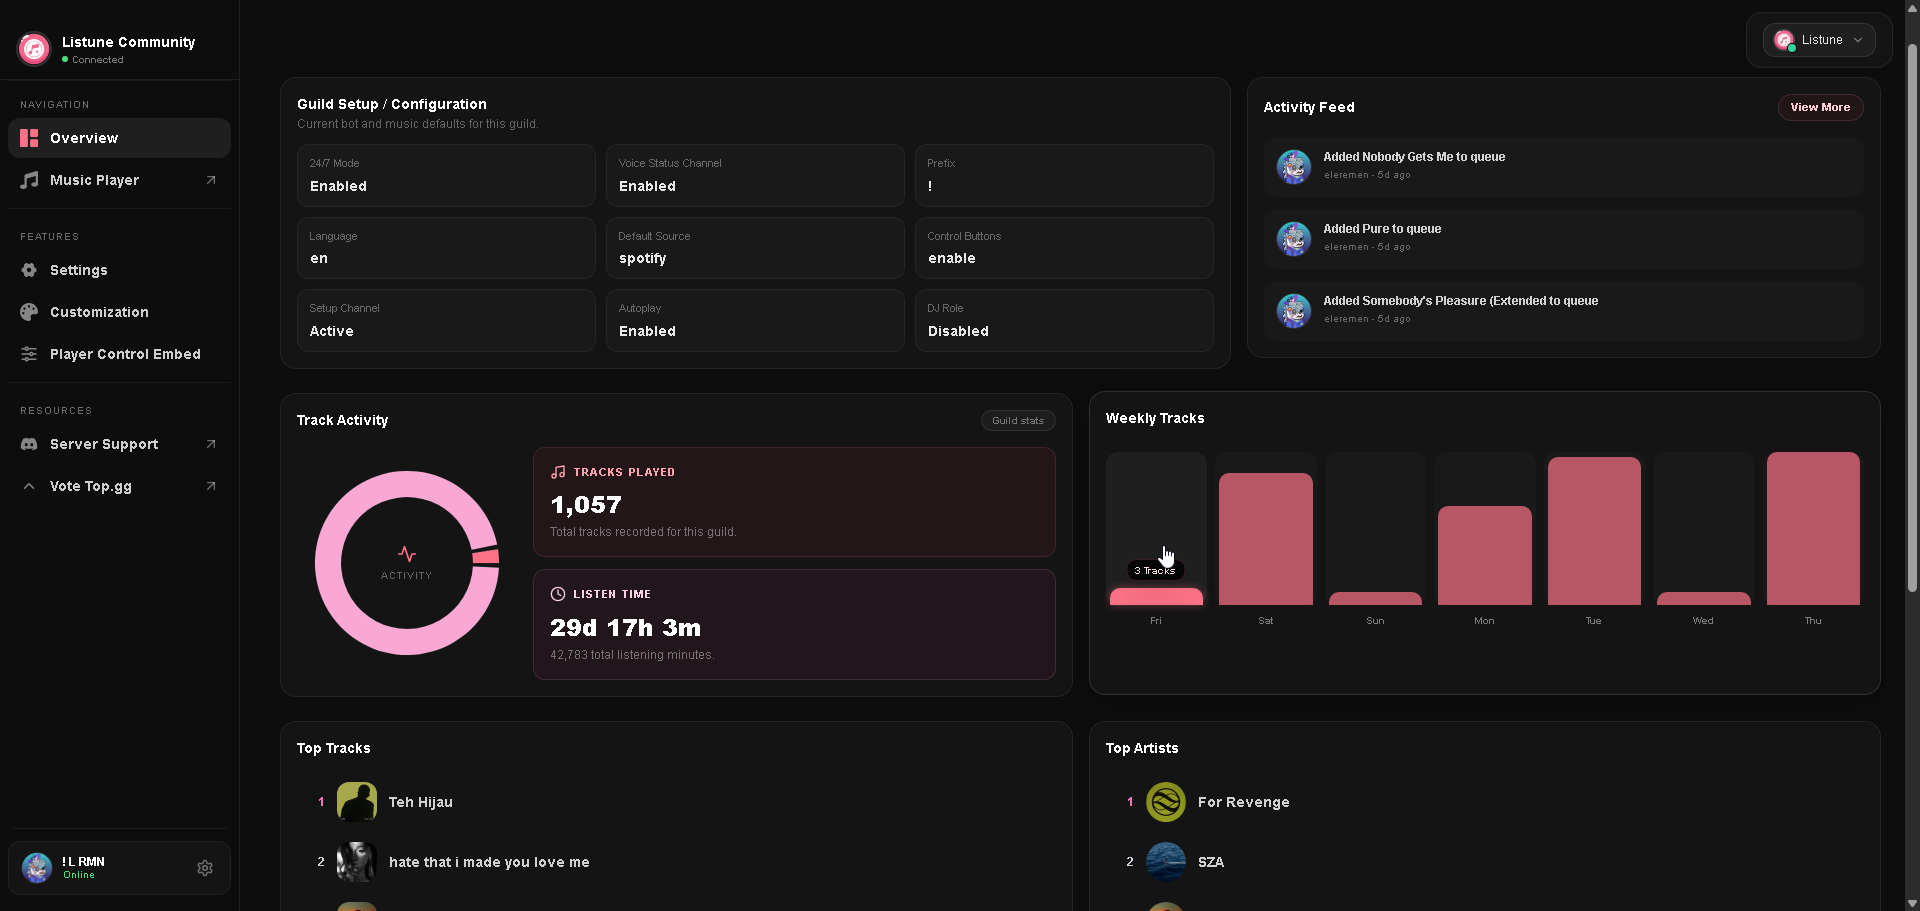1920x911 pixels.
Task: Open the Music Player menu item
Action: 119,180
